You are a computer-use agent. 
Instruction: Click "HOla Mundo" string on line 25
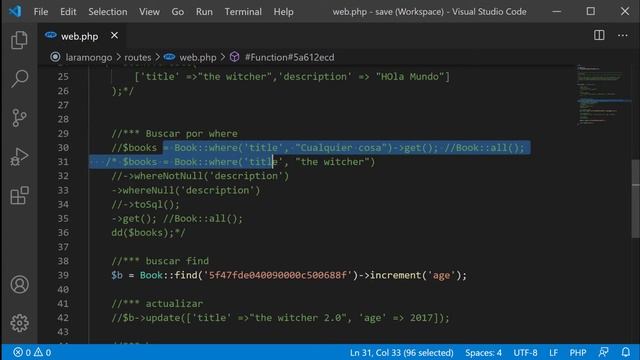tap(410, 77)
